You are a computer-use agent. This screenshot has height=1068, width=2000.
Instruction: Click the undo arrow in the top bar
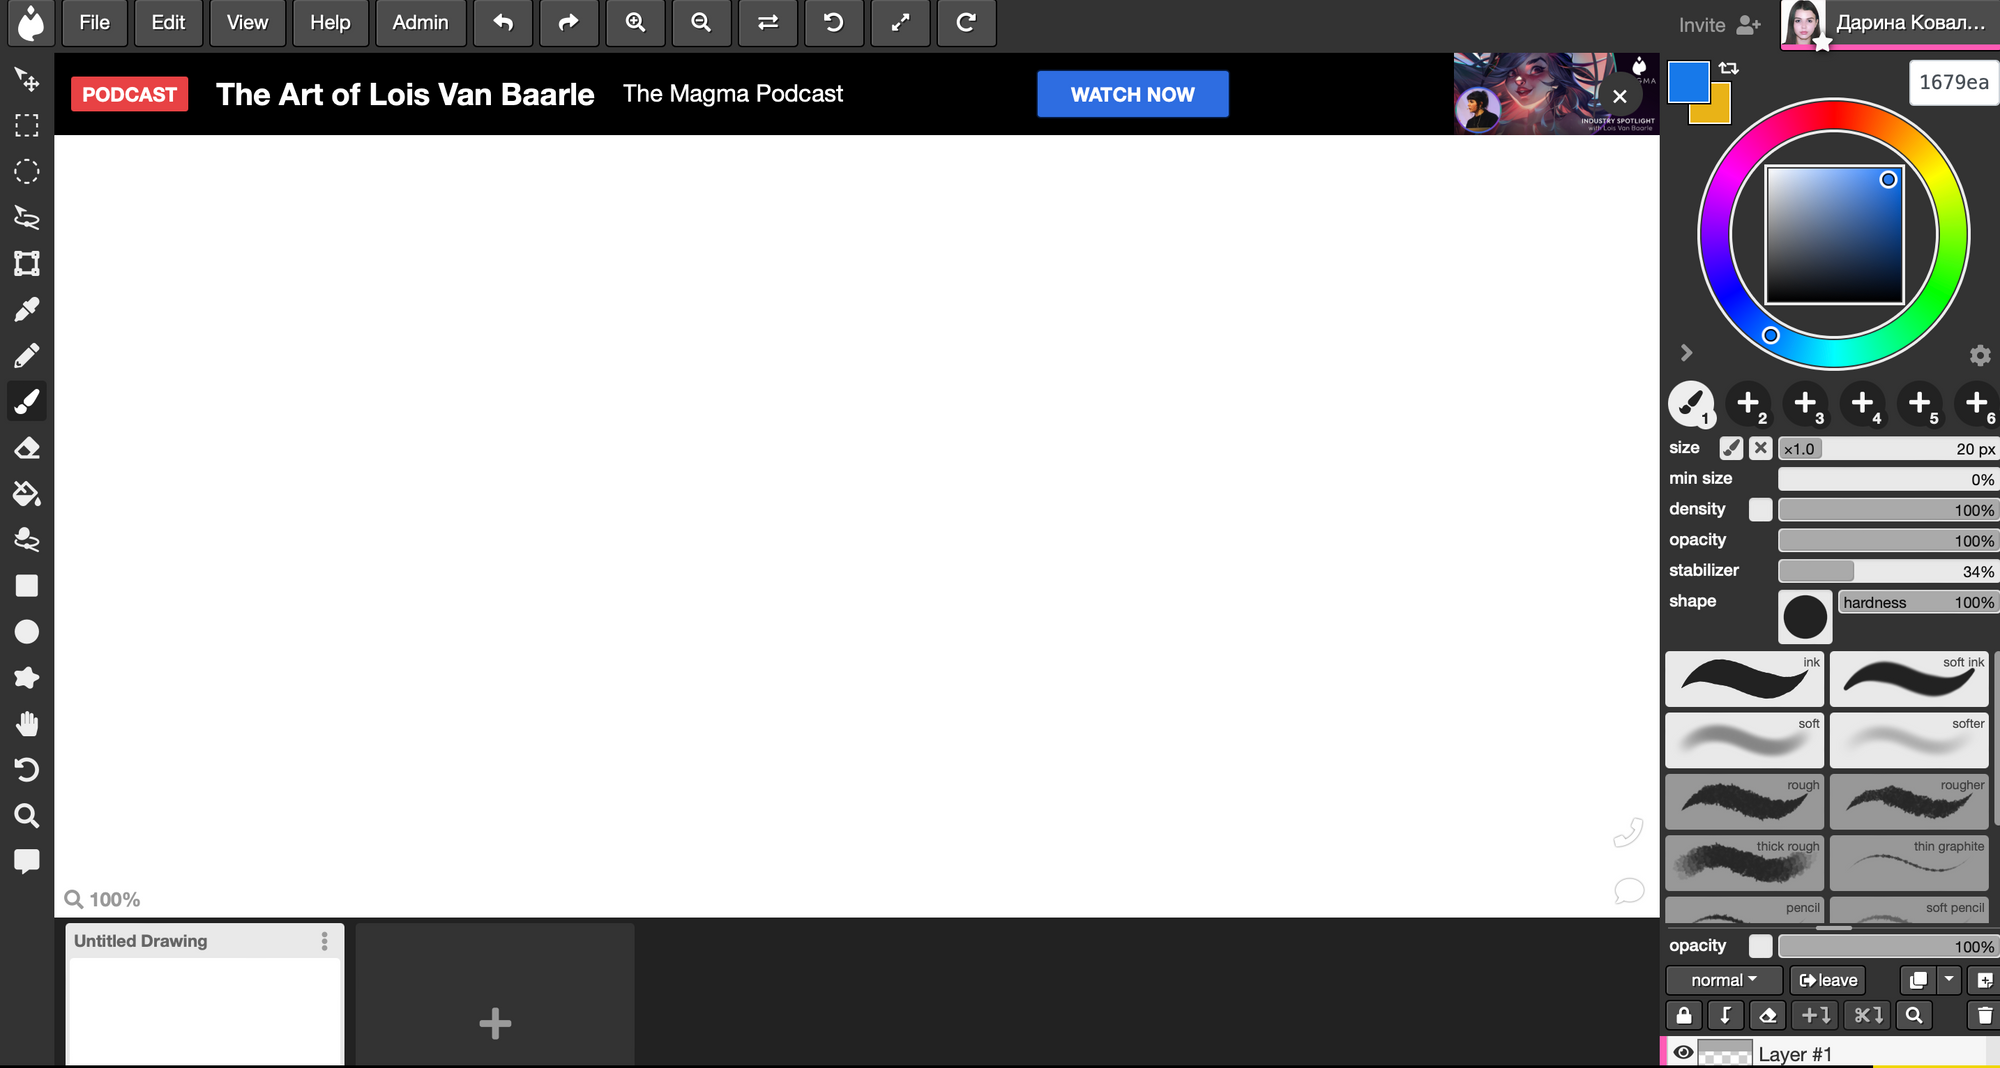503,23
